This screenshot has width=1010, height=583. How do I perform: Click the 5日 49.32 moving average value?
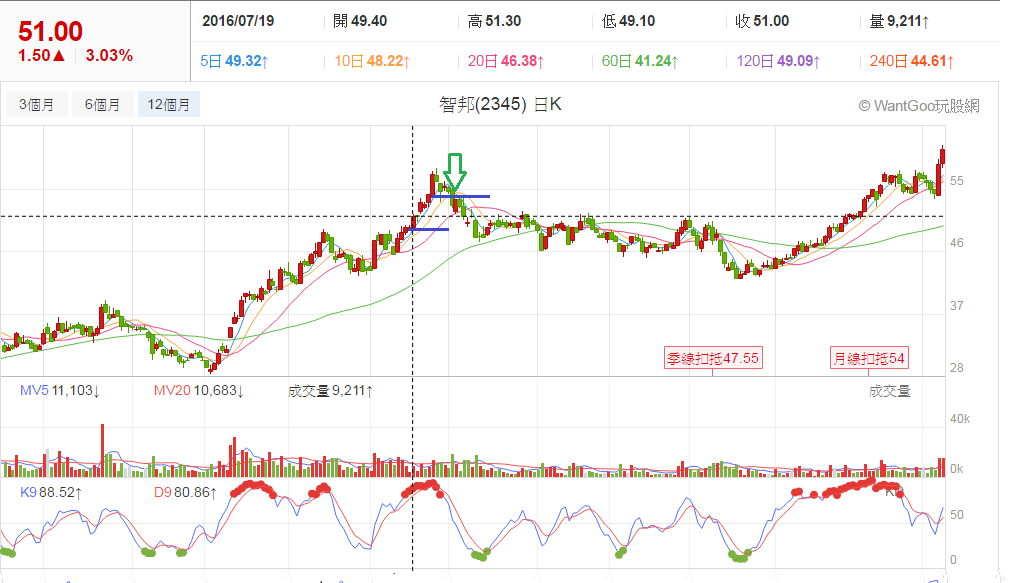click(x=234, y=61)
